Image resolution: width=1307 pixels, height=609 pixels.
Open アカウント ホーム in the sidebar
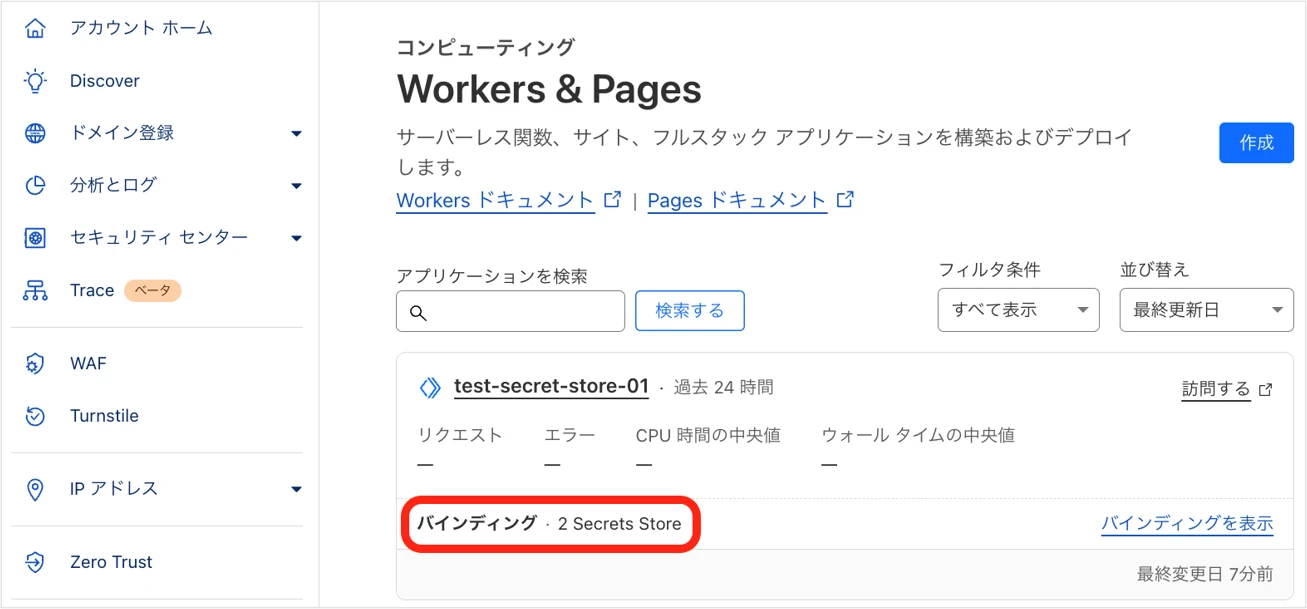[x=142, y=28]
